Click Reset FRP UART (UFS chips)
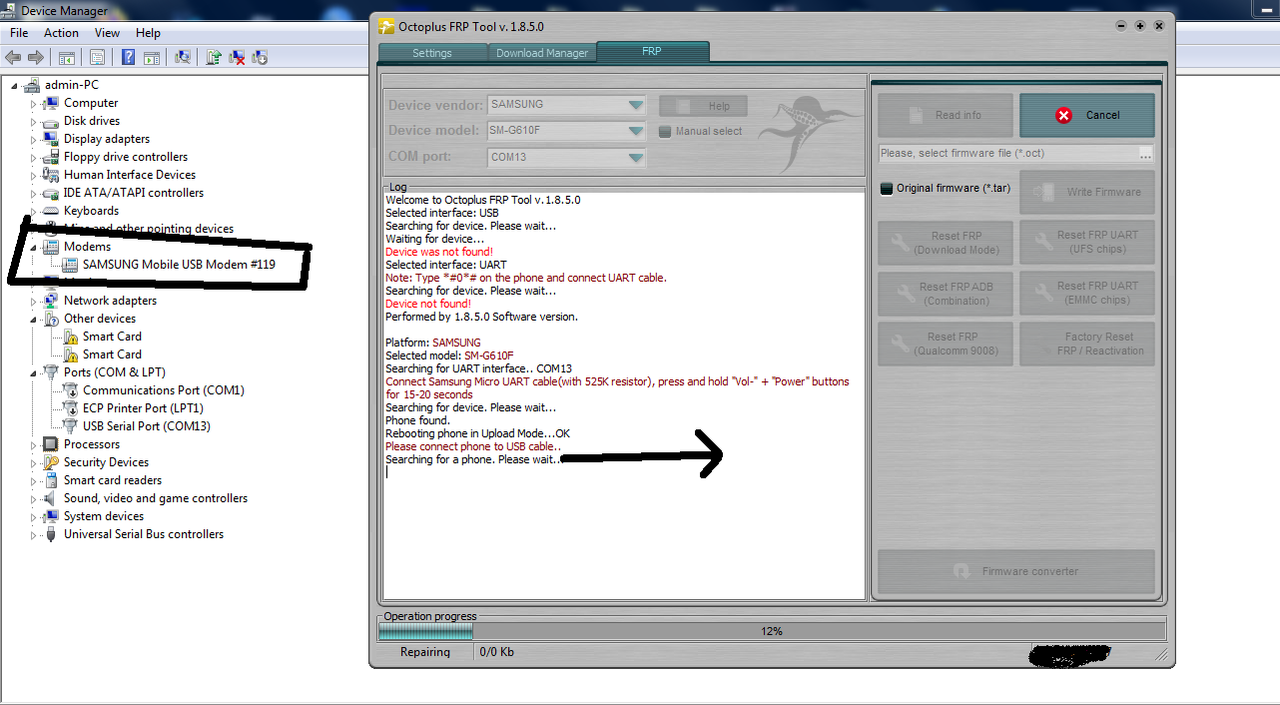The image size is (1280, 705). pos(1087,243)
